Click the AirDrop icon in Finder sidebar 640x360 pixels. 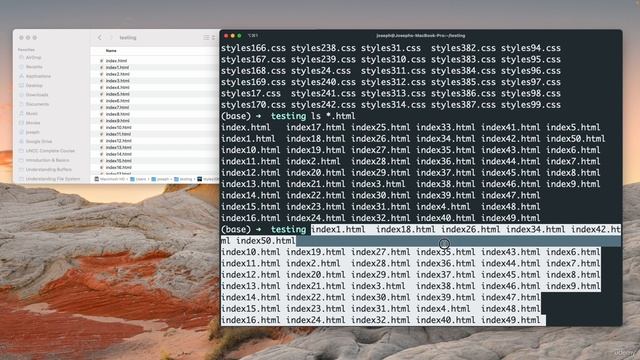[x=21, y=58]
